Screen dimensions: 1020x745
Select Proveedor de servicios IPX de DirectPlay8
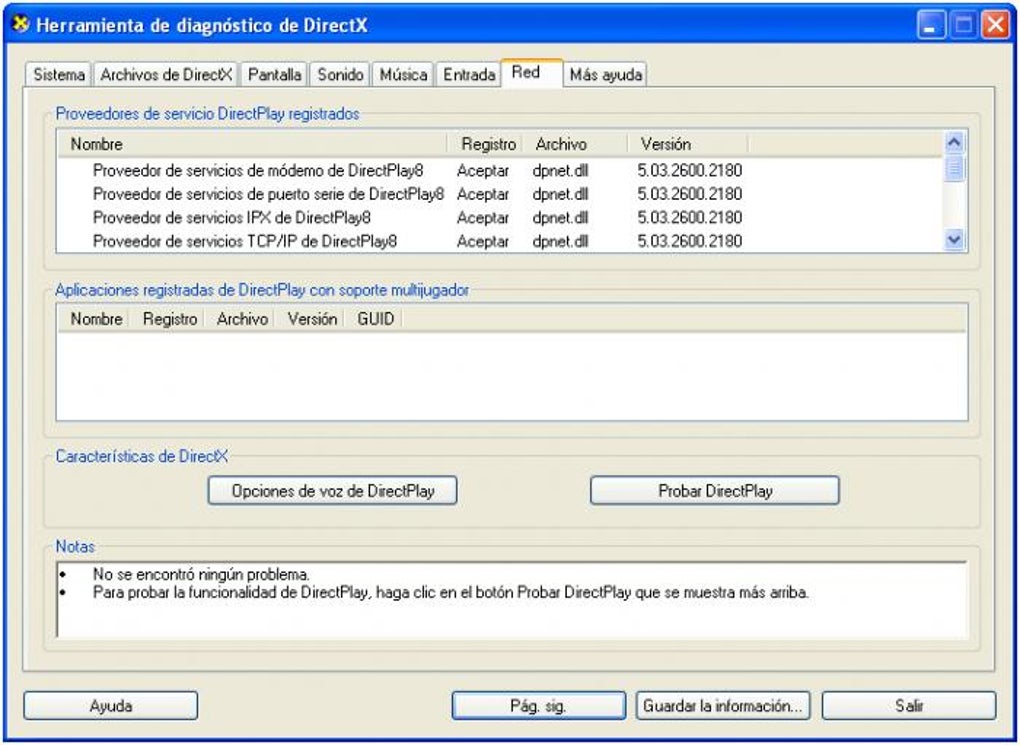click(x=232, y=217)
